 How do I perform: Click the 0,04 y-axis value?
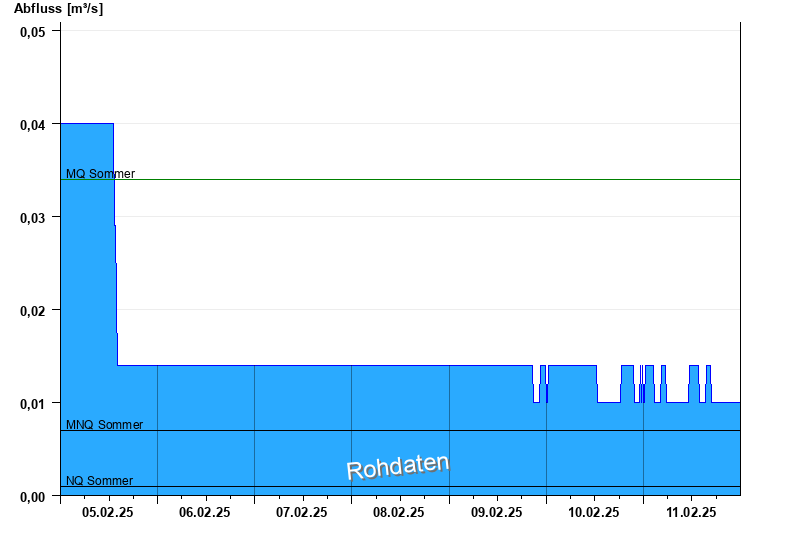33,124
